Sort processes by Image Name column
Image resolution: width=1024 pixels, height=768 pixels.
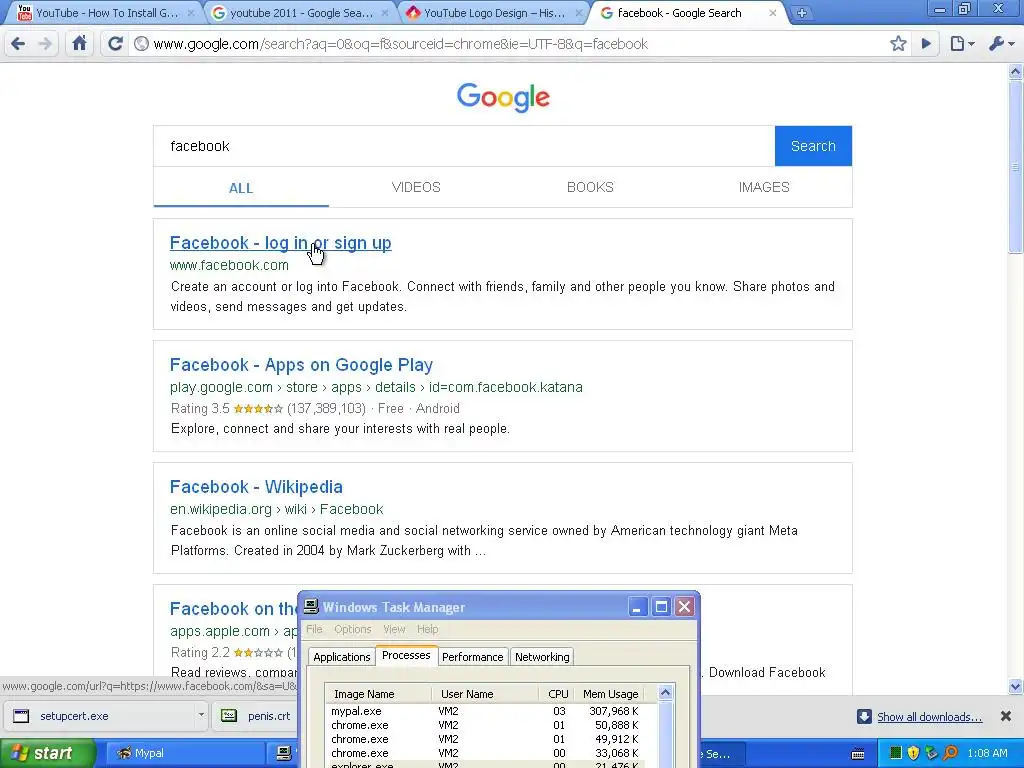coord(378,694)
